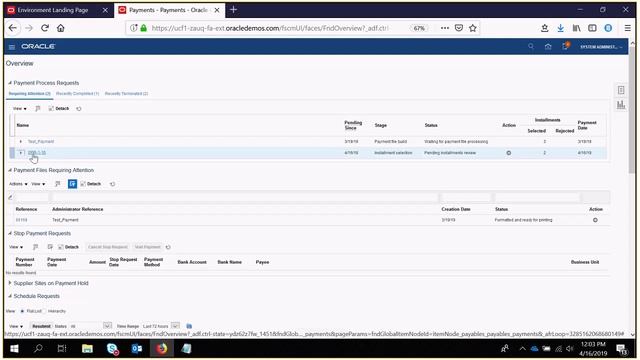Bookmark this page with star icon

tap(473, 28)
